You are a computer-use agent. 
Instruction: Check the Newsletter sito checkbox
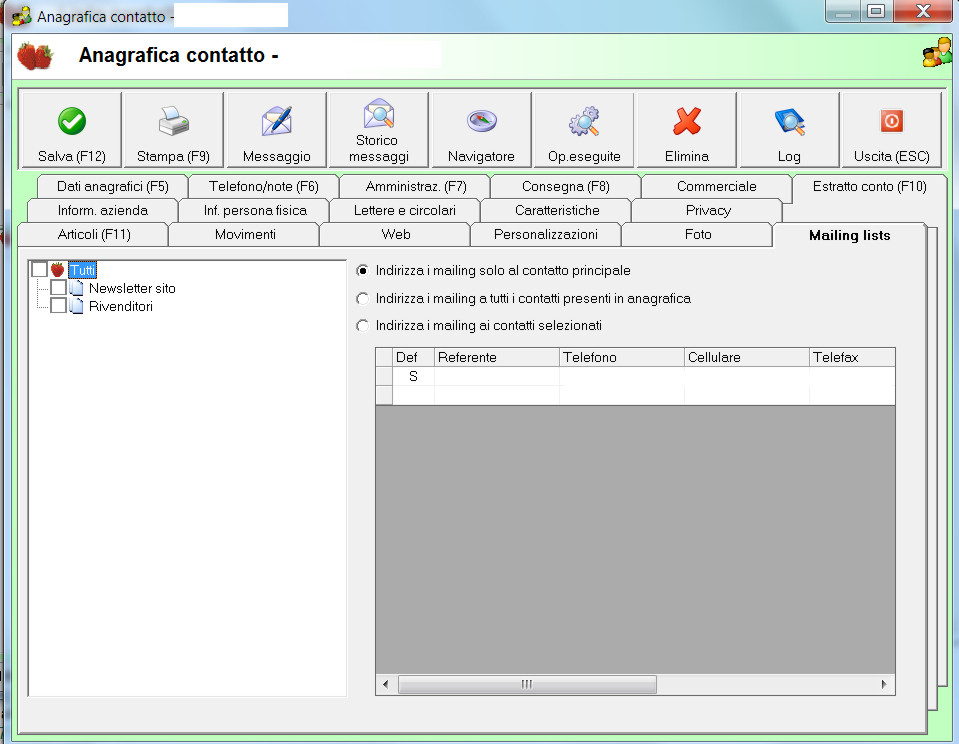pyautogui.click(x=59, y=288)
